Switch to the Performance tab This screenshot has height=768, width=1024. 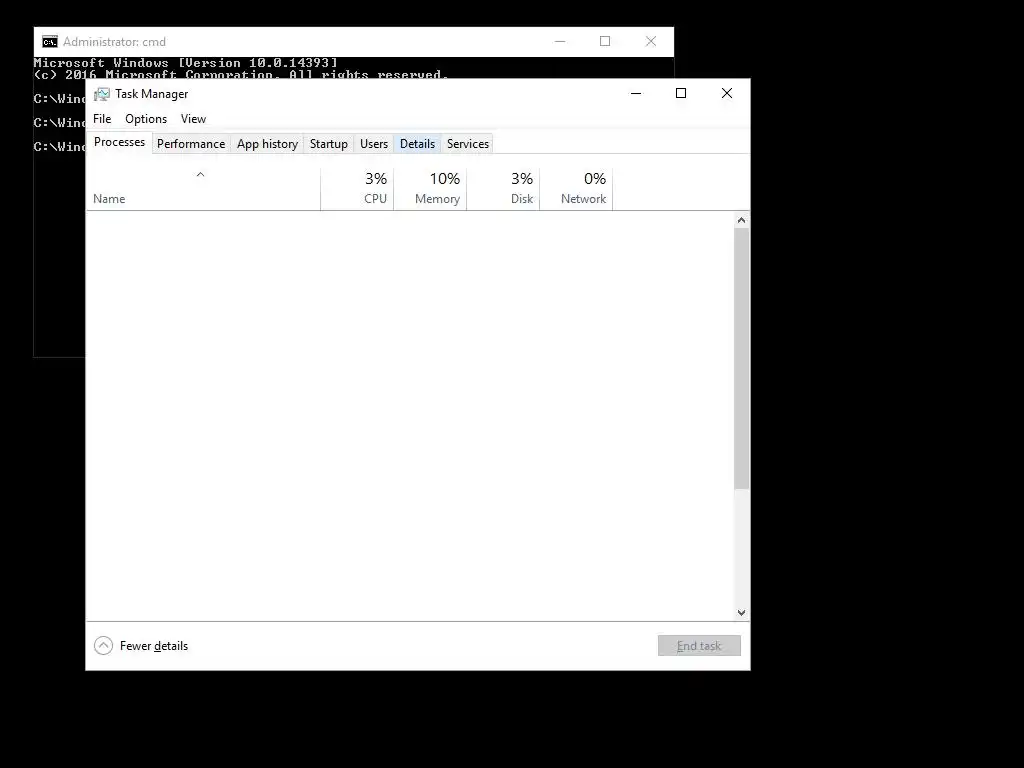(x=191, y=144)
